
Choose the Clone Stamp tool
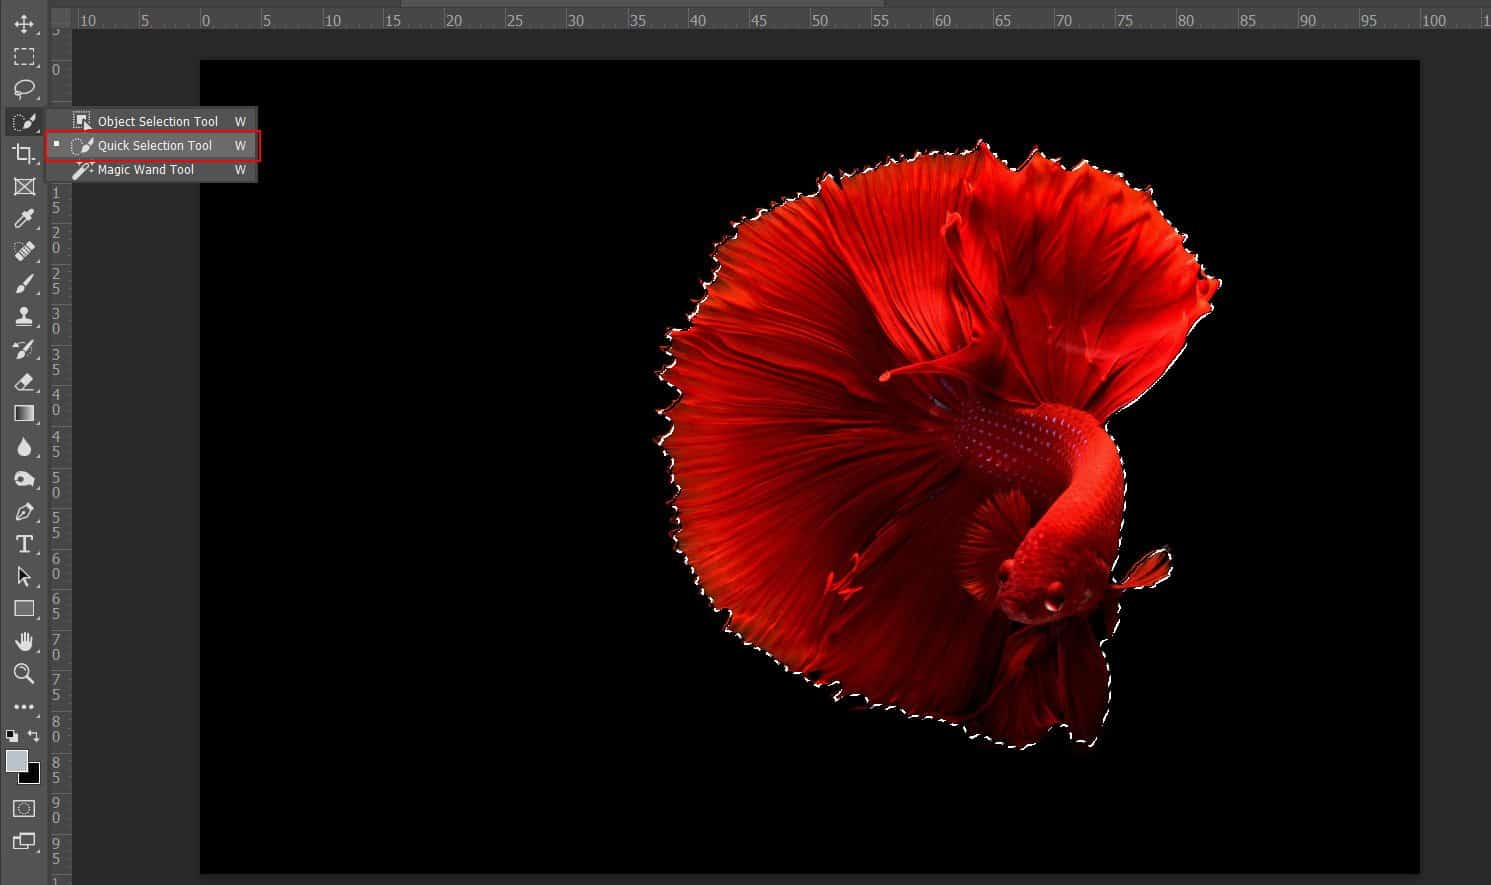pyautogui.click(x=24, y=317)
